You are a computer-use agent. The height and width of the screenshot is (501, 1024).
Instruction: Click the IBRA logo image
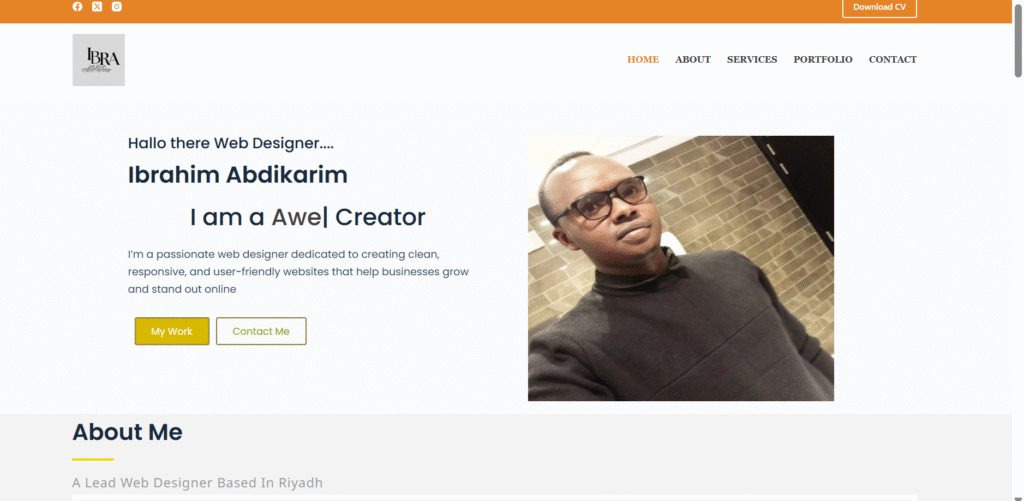99,60
